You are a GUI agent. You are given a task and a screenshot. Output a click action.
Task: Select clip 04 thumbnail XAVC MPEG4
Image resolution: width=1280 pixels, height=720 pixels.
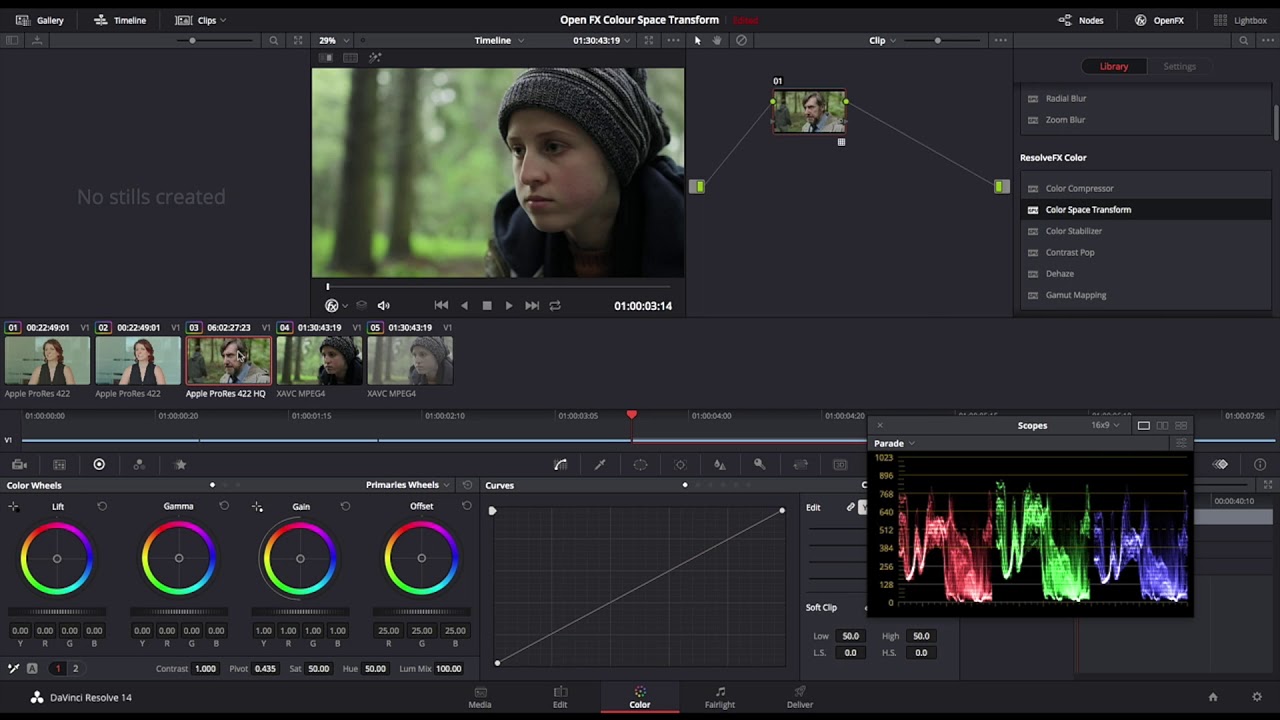[x=319, y=360]
